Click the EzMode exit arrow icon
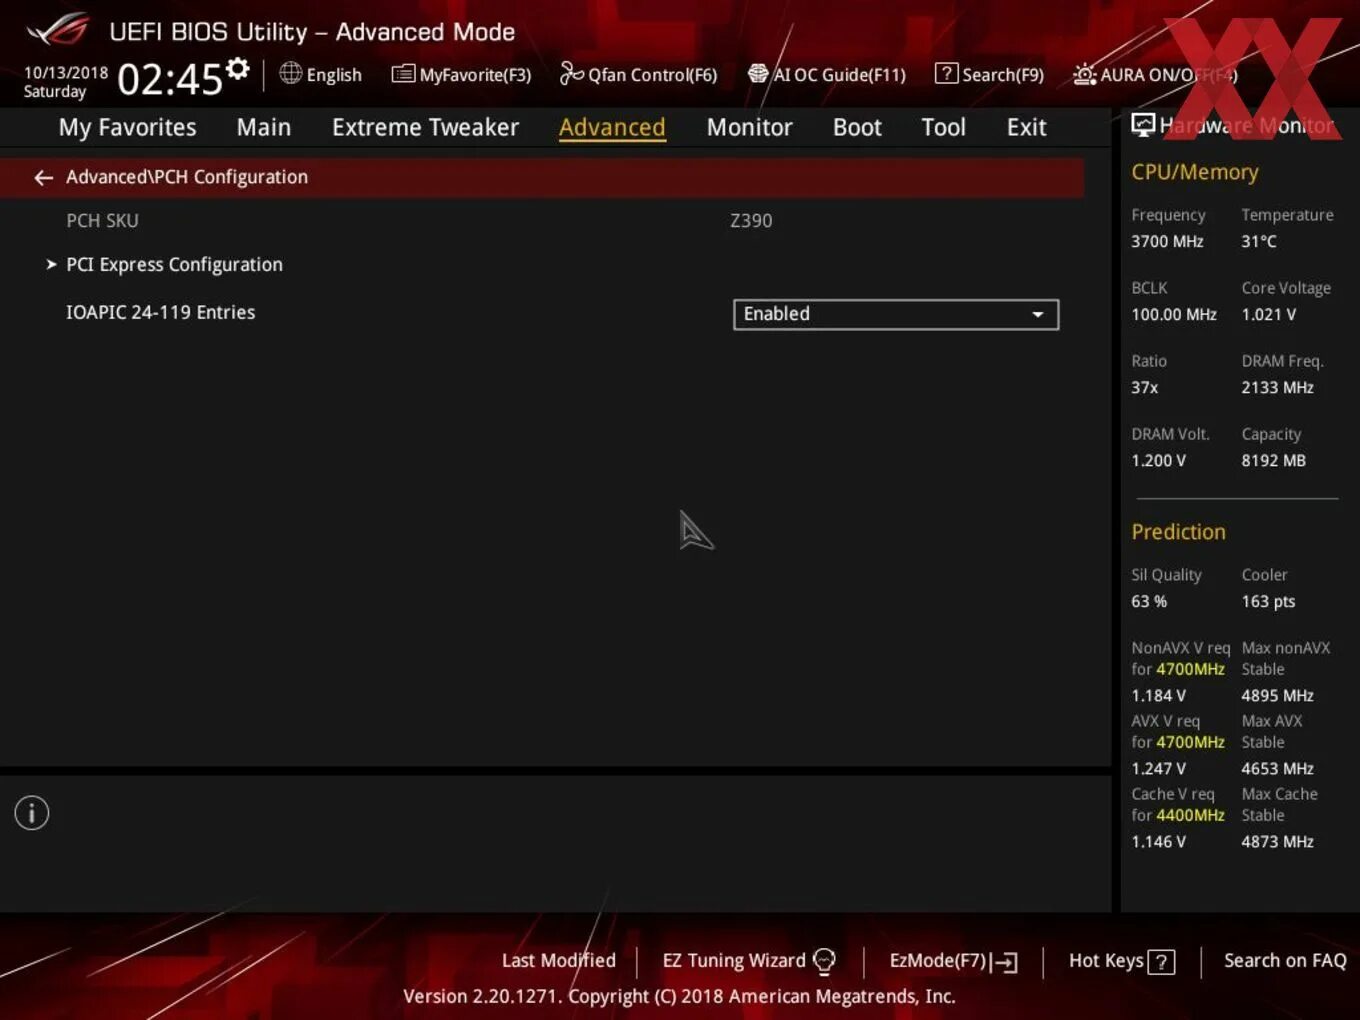 [1005, 962]
